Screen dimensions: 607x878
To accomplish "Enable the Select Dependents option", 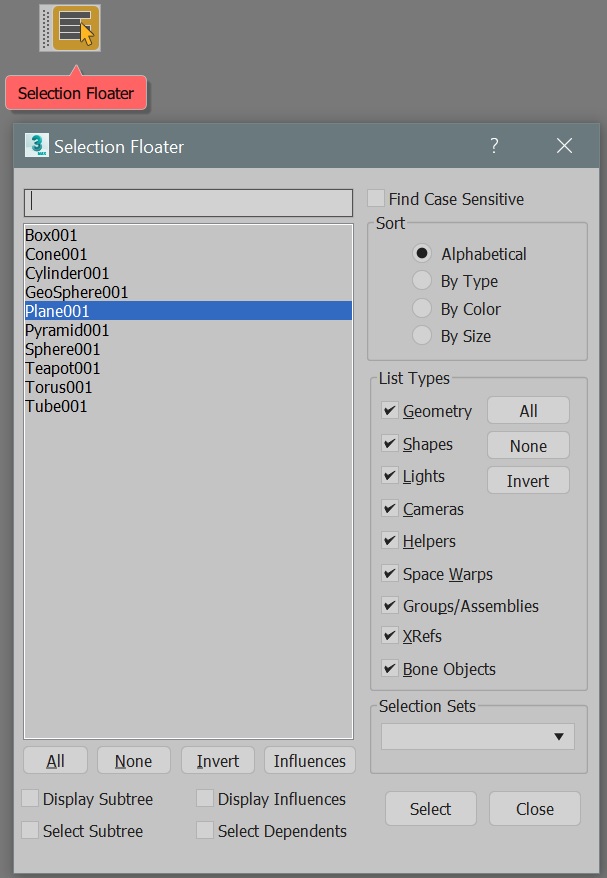I will click(x=205, y=831).
